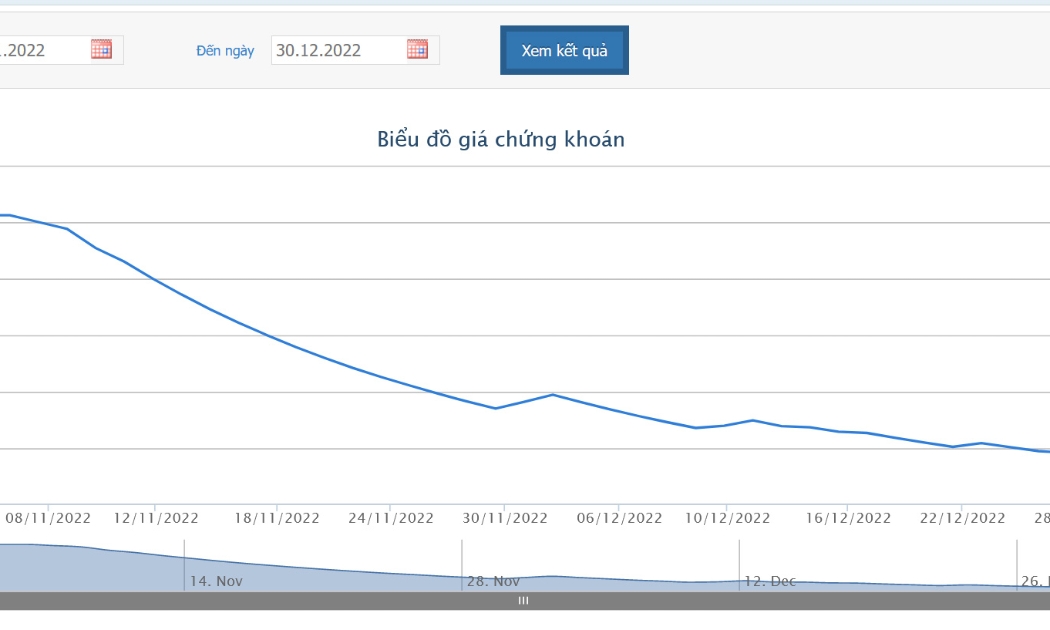The image size is (1050, 630).
Task: Select the 12/11/2022 axis label
Action: (155, 518)
